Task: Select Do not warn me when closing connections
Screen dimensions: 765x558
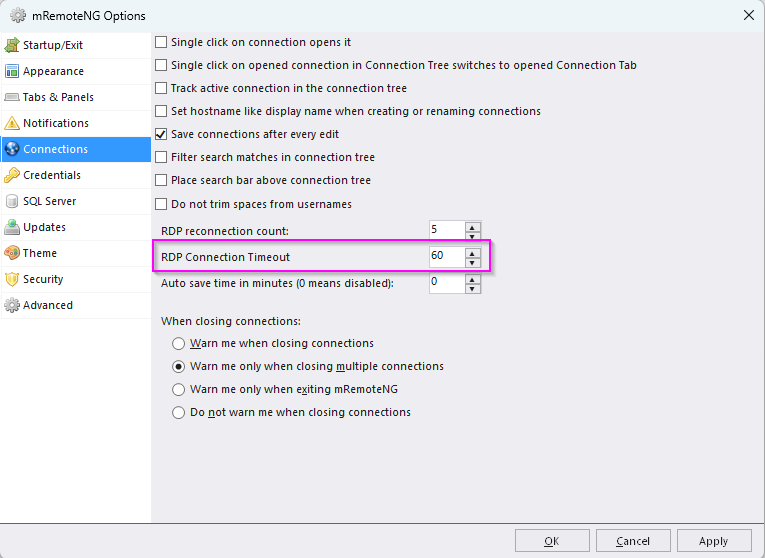Action: click(x=179, y=412)
